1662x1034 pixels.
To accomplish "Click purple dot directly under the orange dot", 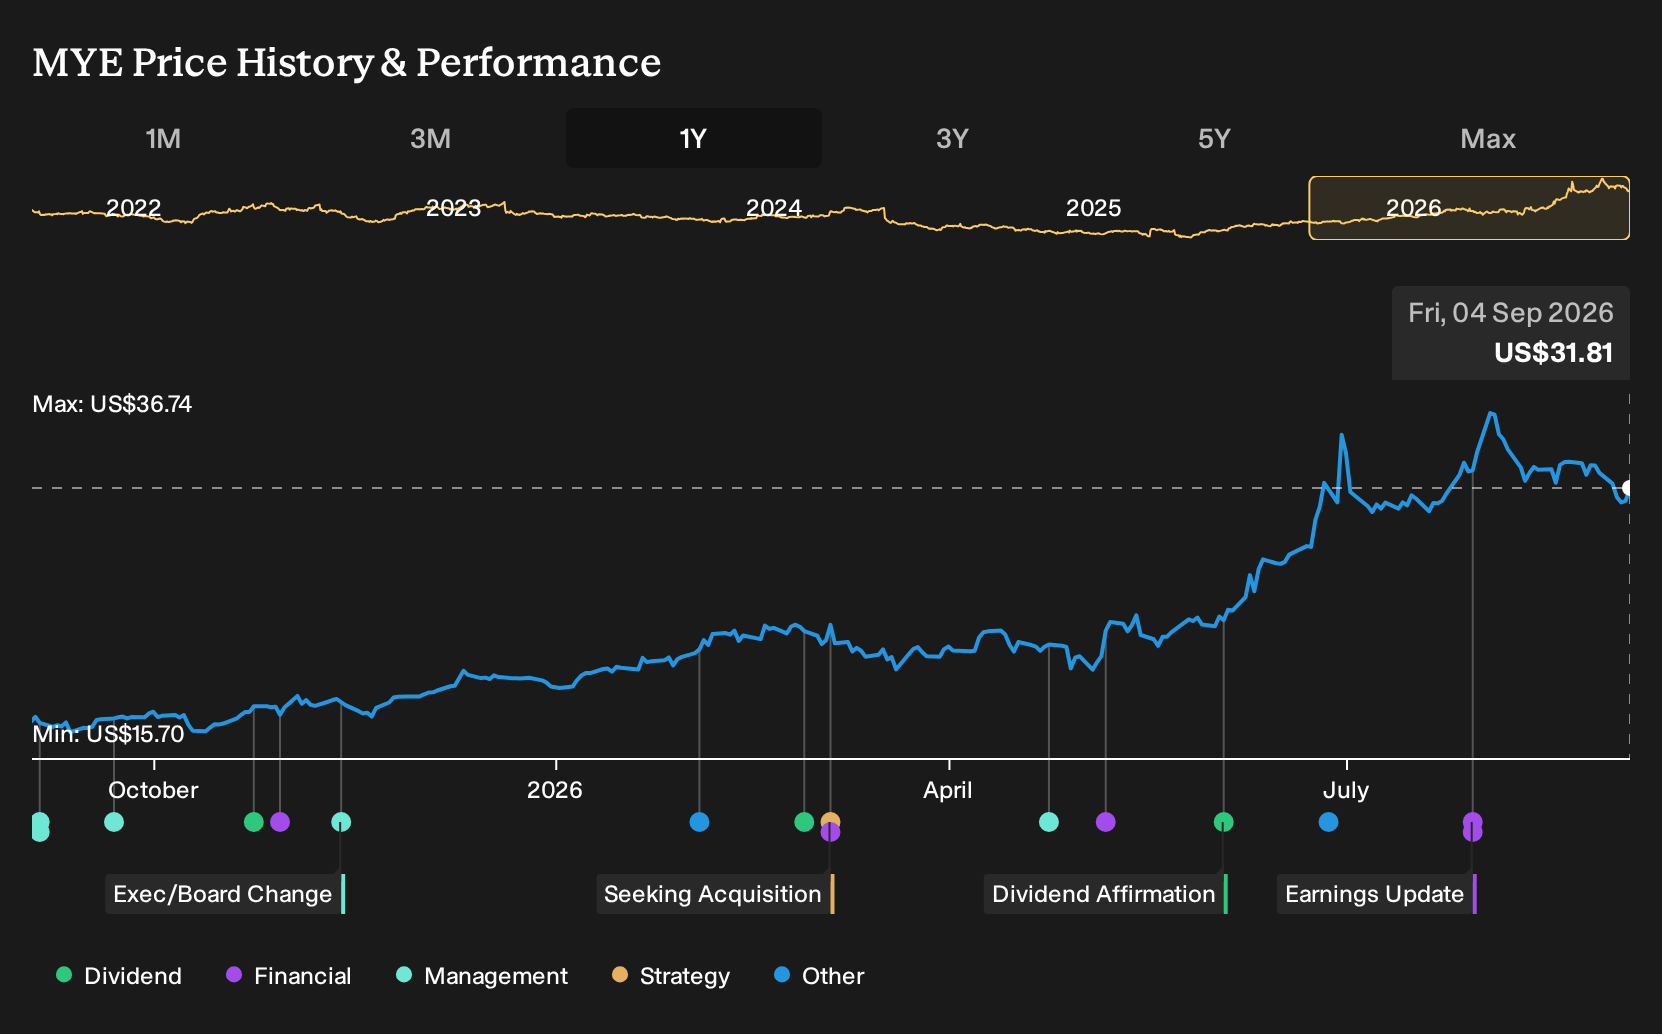I will 830,833.
